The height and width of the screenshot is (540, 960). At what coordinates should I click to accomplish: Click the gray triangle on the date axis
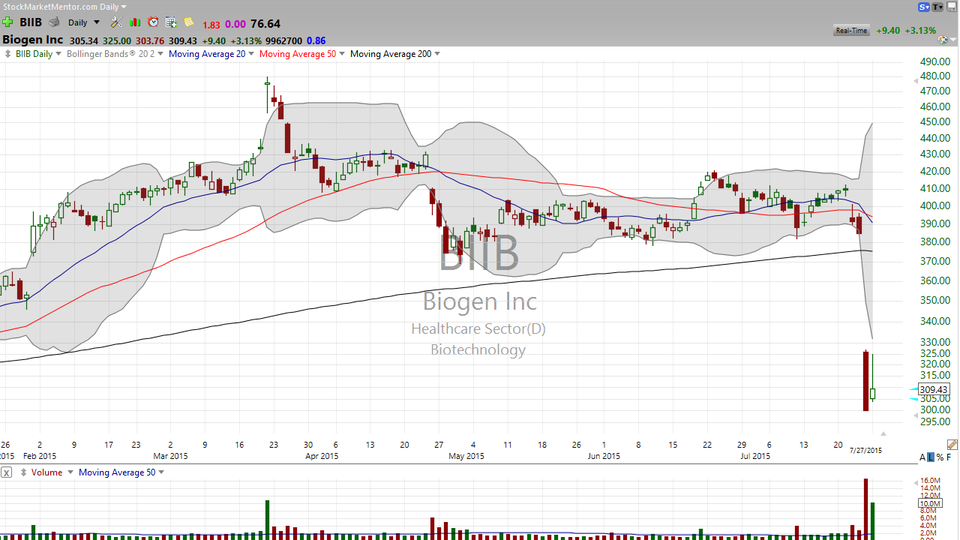pos(883,433)
